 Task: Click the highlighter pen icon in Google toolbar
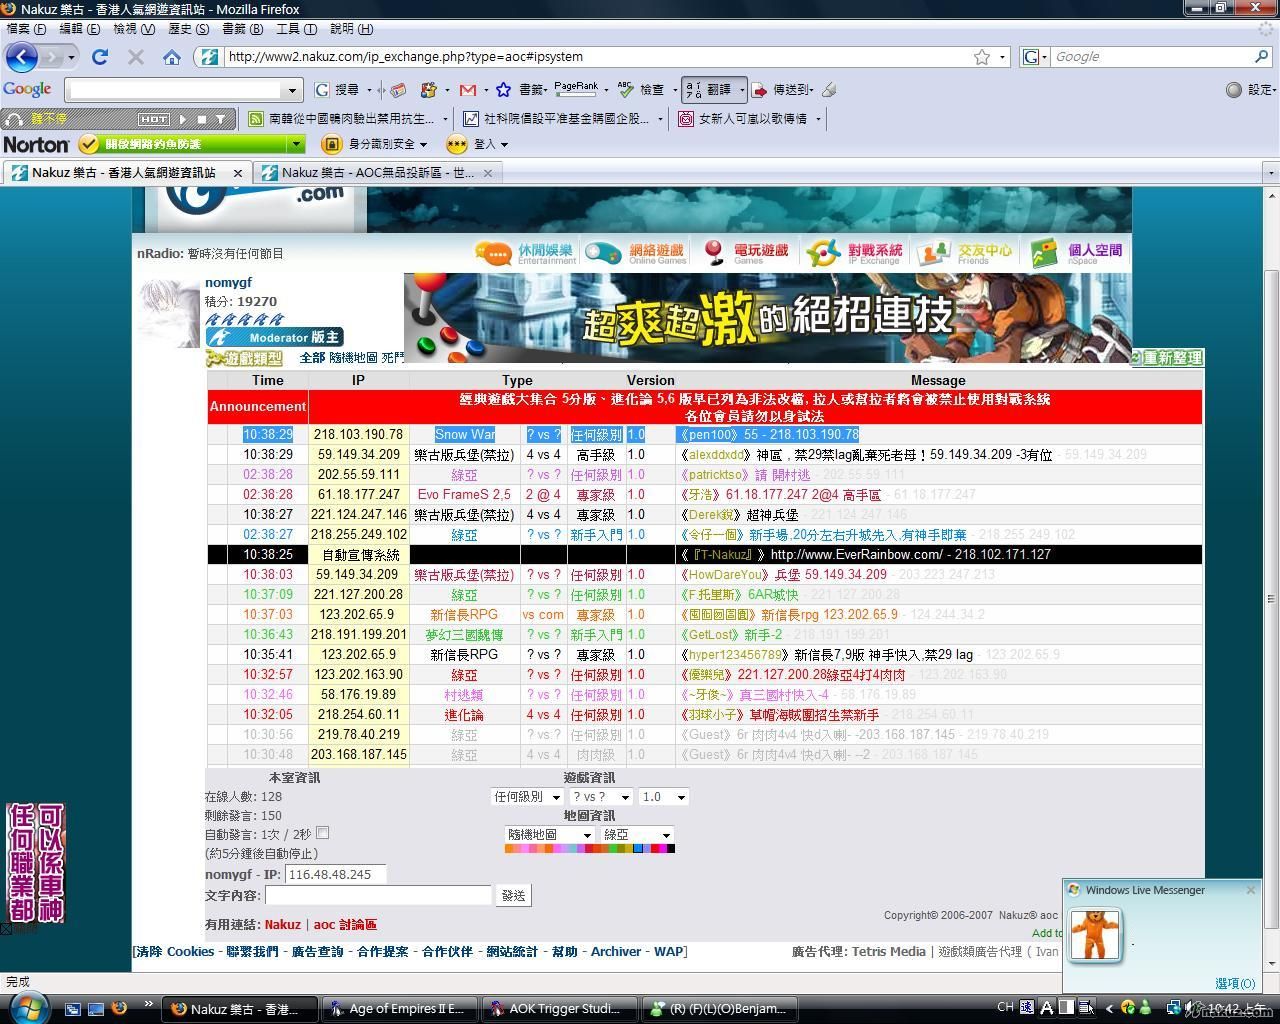(829, 90)
